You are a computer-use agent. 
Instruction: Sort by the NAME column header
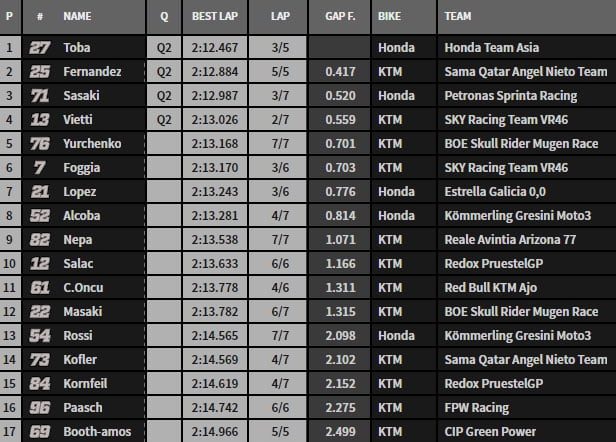77,17
